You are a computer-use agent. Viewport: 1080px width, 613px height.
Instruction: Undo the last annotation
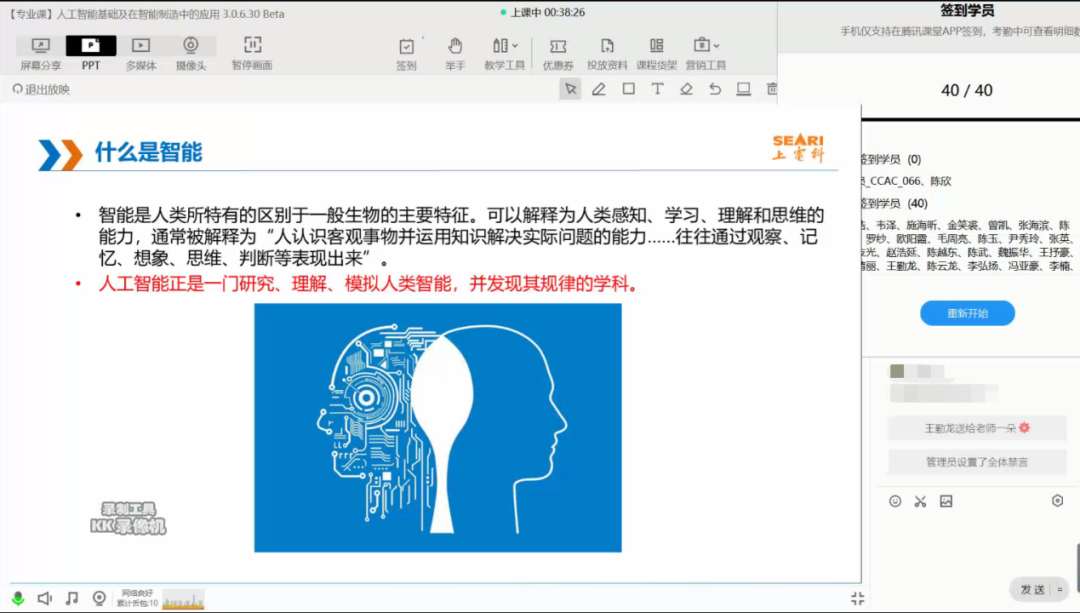point(715,89)
